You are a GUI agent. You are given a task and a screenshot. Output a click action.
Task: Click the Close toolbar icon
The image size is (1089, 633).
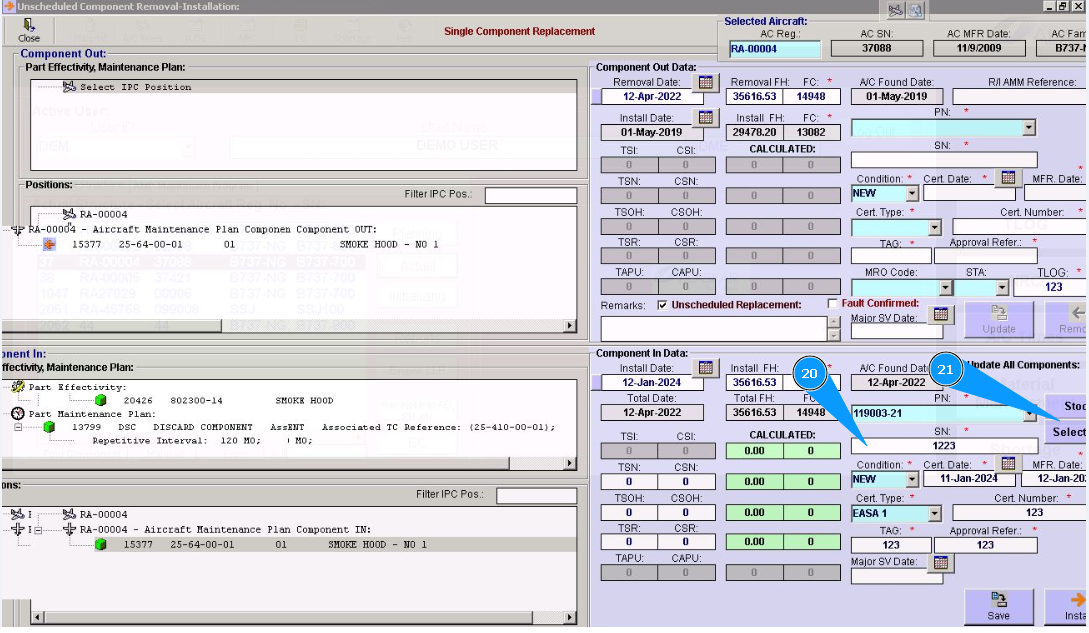click(x=29, y=30)
